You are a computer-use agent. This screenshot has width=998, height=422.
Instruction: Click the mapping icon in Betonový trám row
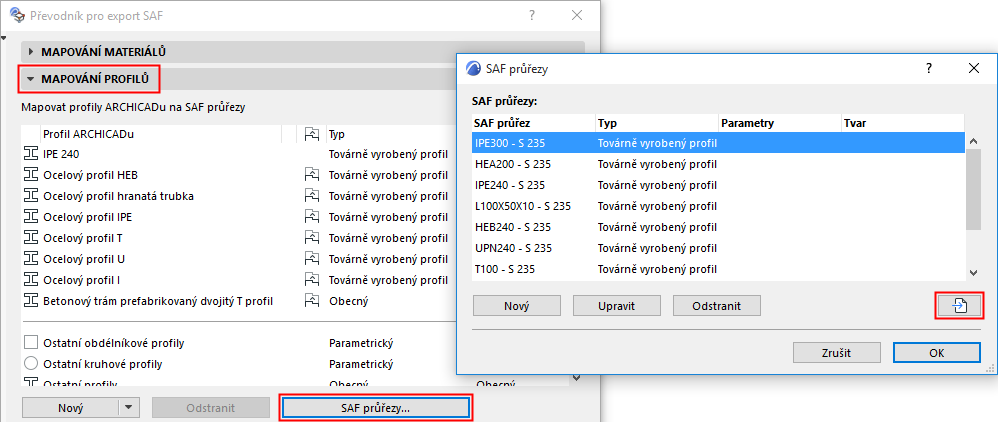tap(311, 300)
